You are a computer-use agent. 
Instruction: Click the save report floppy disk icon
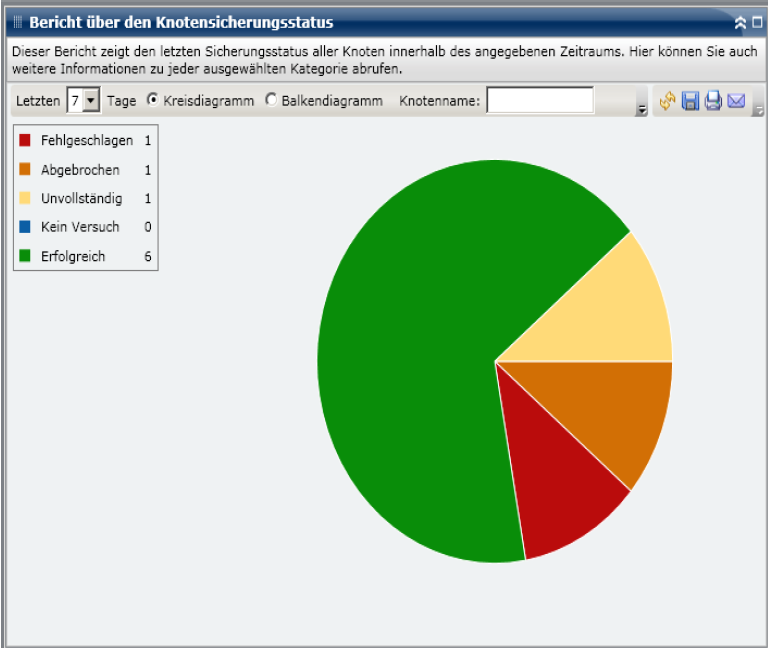click(x=690, y=101)
